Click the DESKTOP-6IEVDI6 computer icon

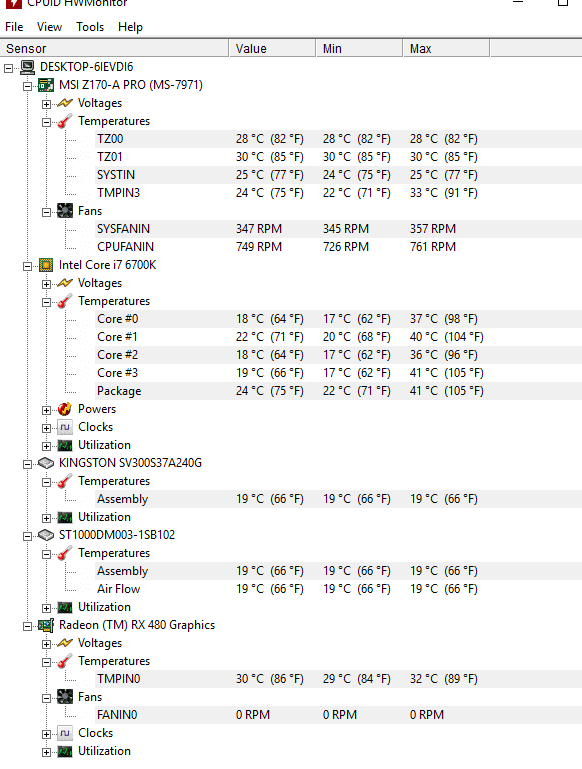point(27,67)
